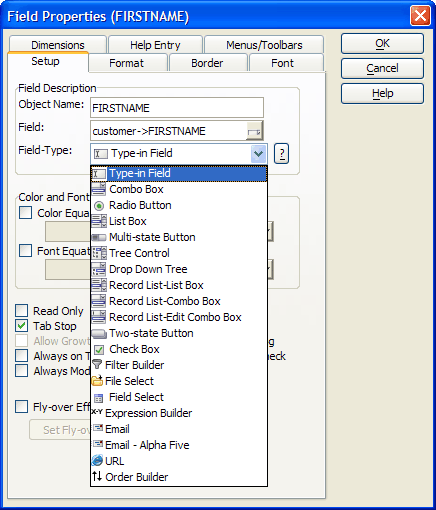Uncheck the Tab Stop checkbox
The height and width of the screenshot is (510, 436).
click(x=22, y=326)
